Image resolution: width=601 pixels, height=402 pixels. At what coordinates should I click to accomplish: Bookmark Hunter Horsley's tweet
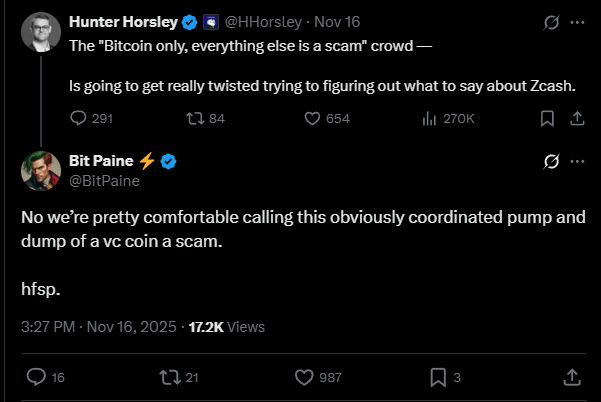pyautogui.click(x=546, y=119)
